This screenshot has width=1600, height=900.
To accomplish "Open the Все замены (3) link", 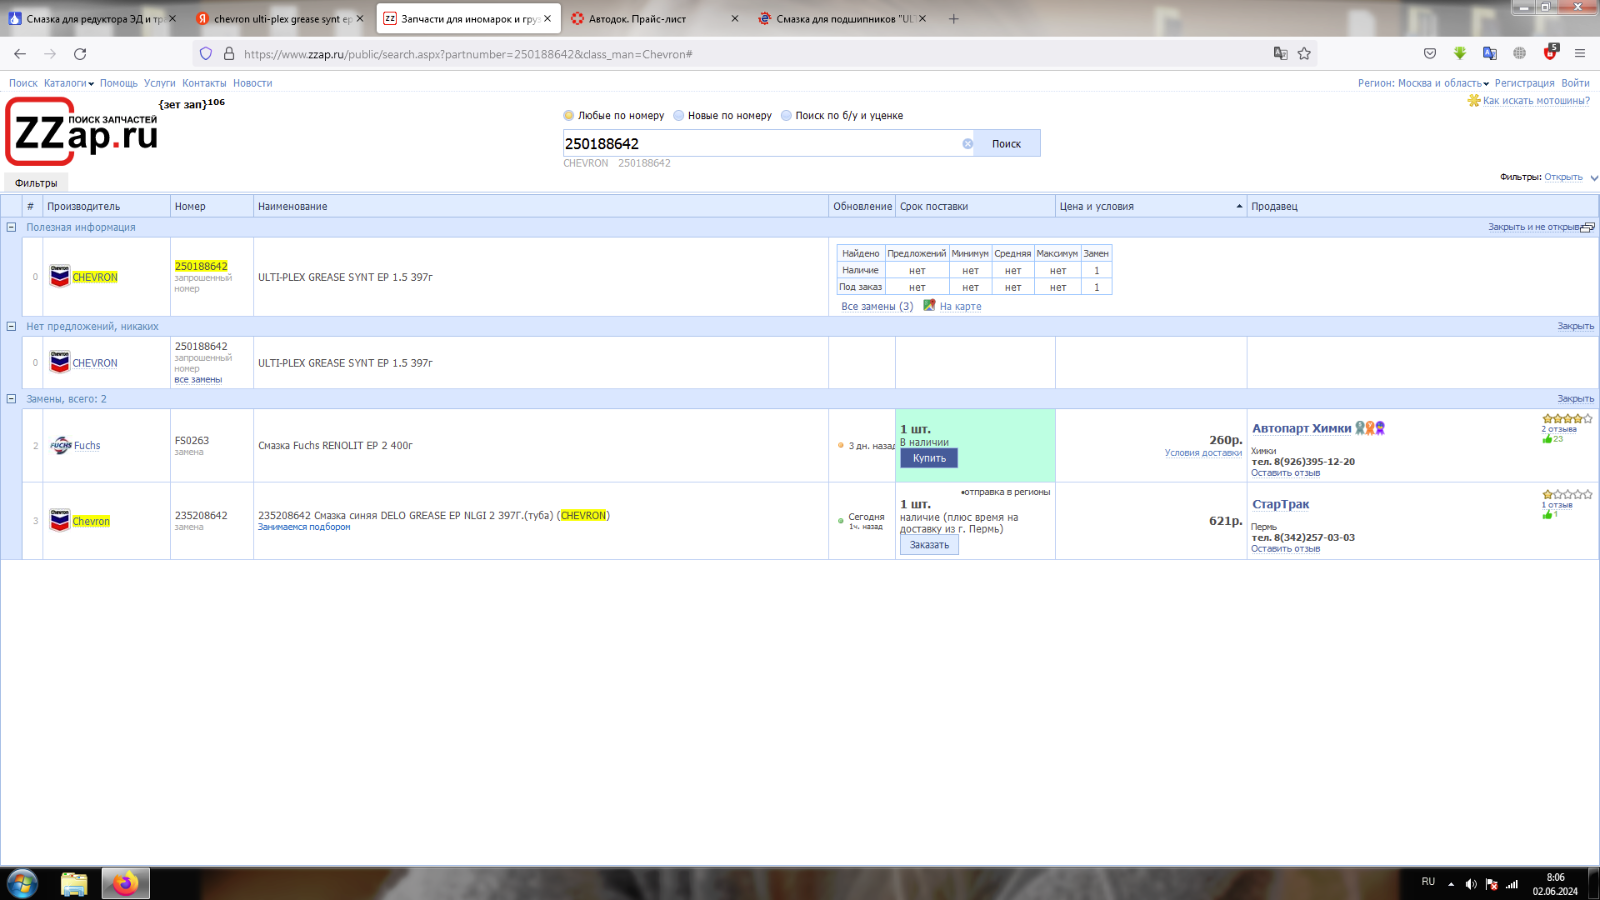I will click(877, 307).
